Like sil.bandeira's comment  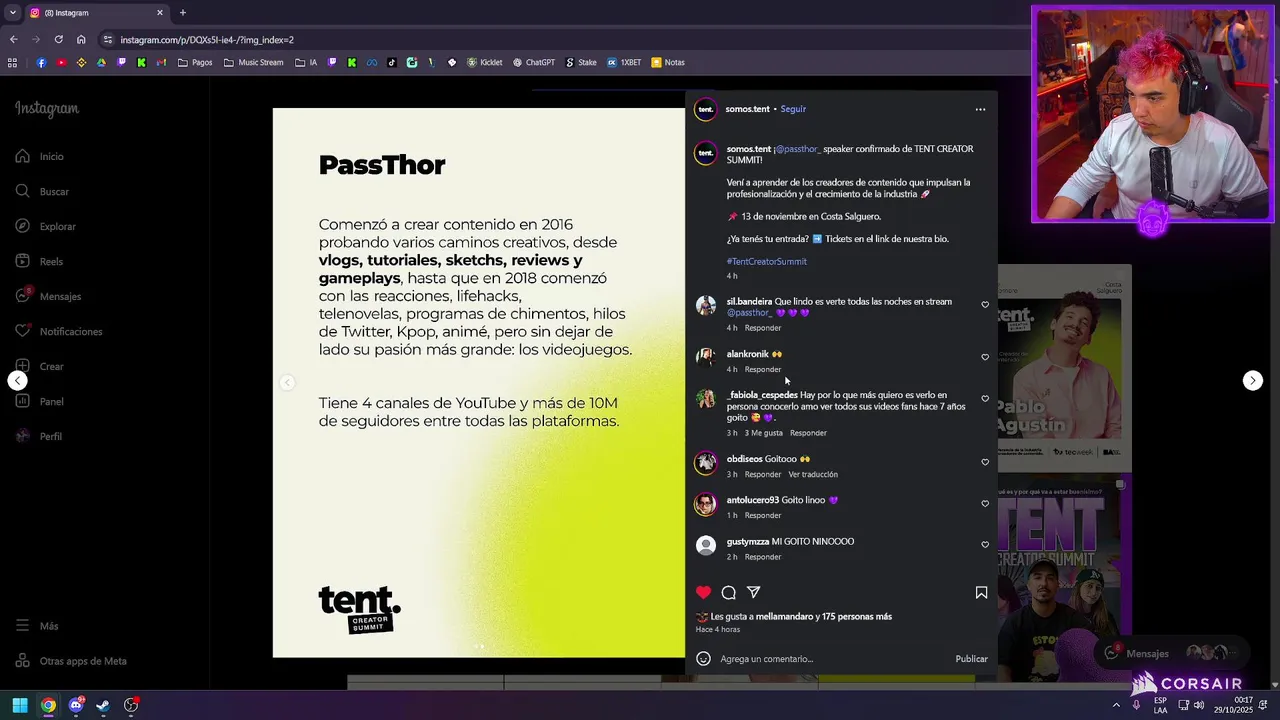click(x=985, y=305)
